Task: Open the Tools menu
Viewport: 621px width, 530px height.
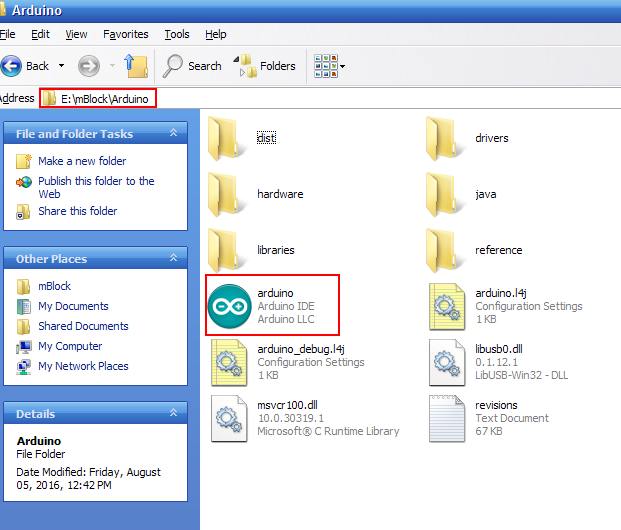Action: point(177,34)
